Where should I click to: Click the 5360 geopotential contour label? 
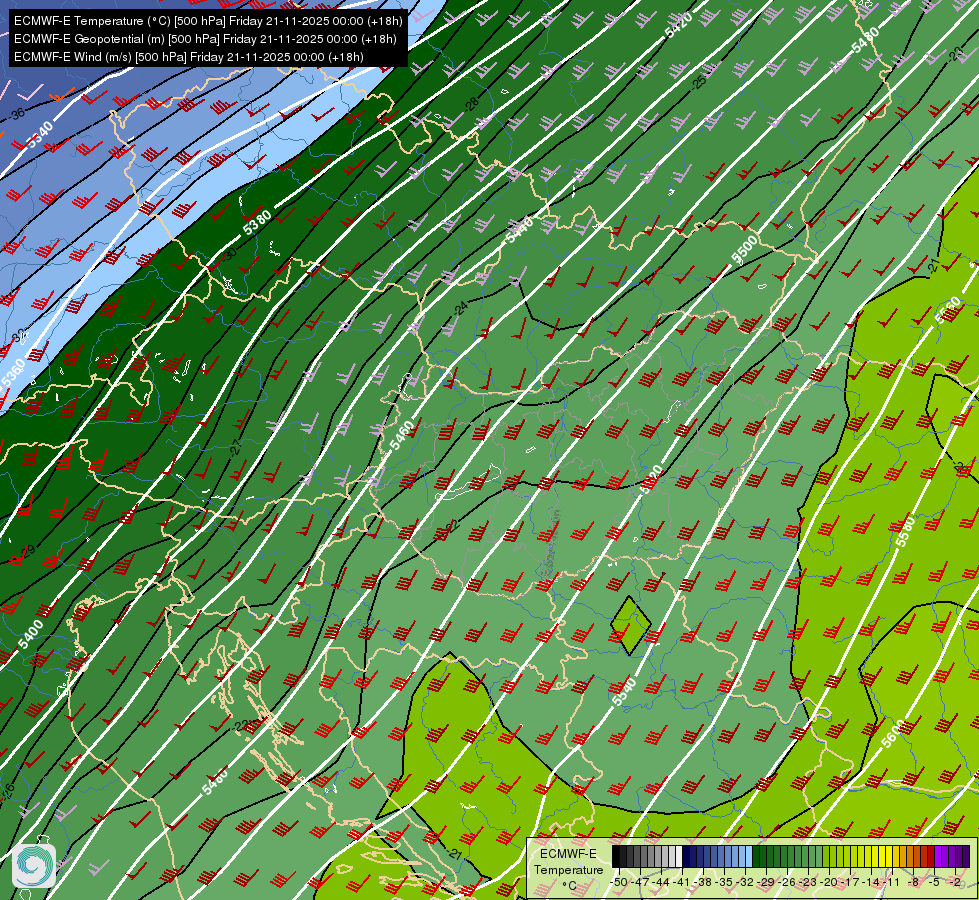[13, 373]
